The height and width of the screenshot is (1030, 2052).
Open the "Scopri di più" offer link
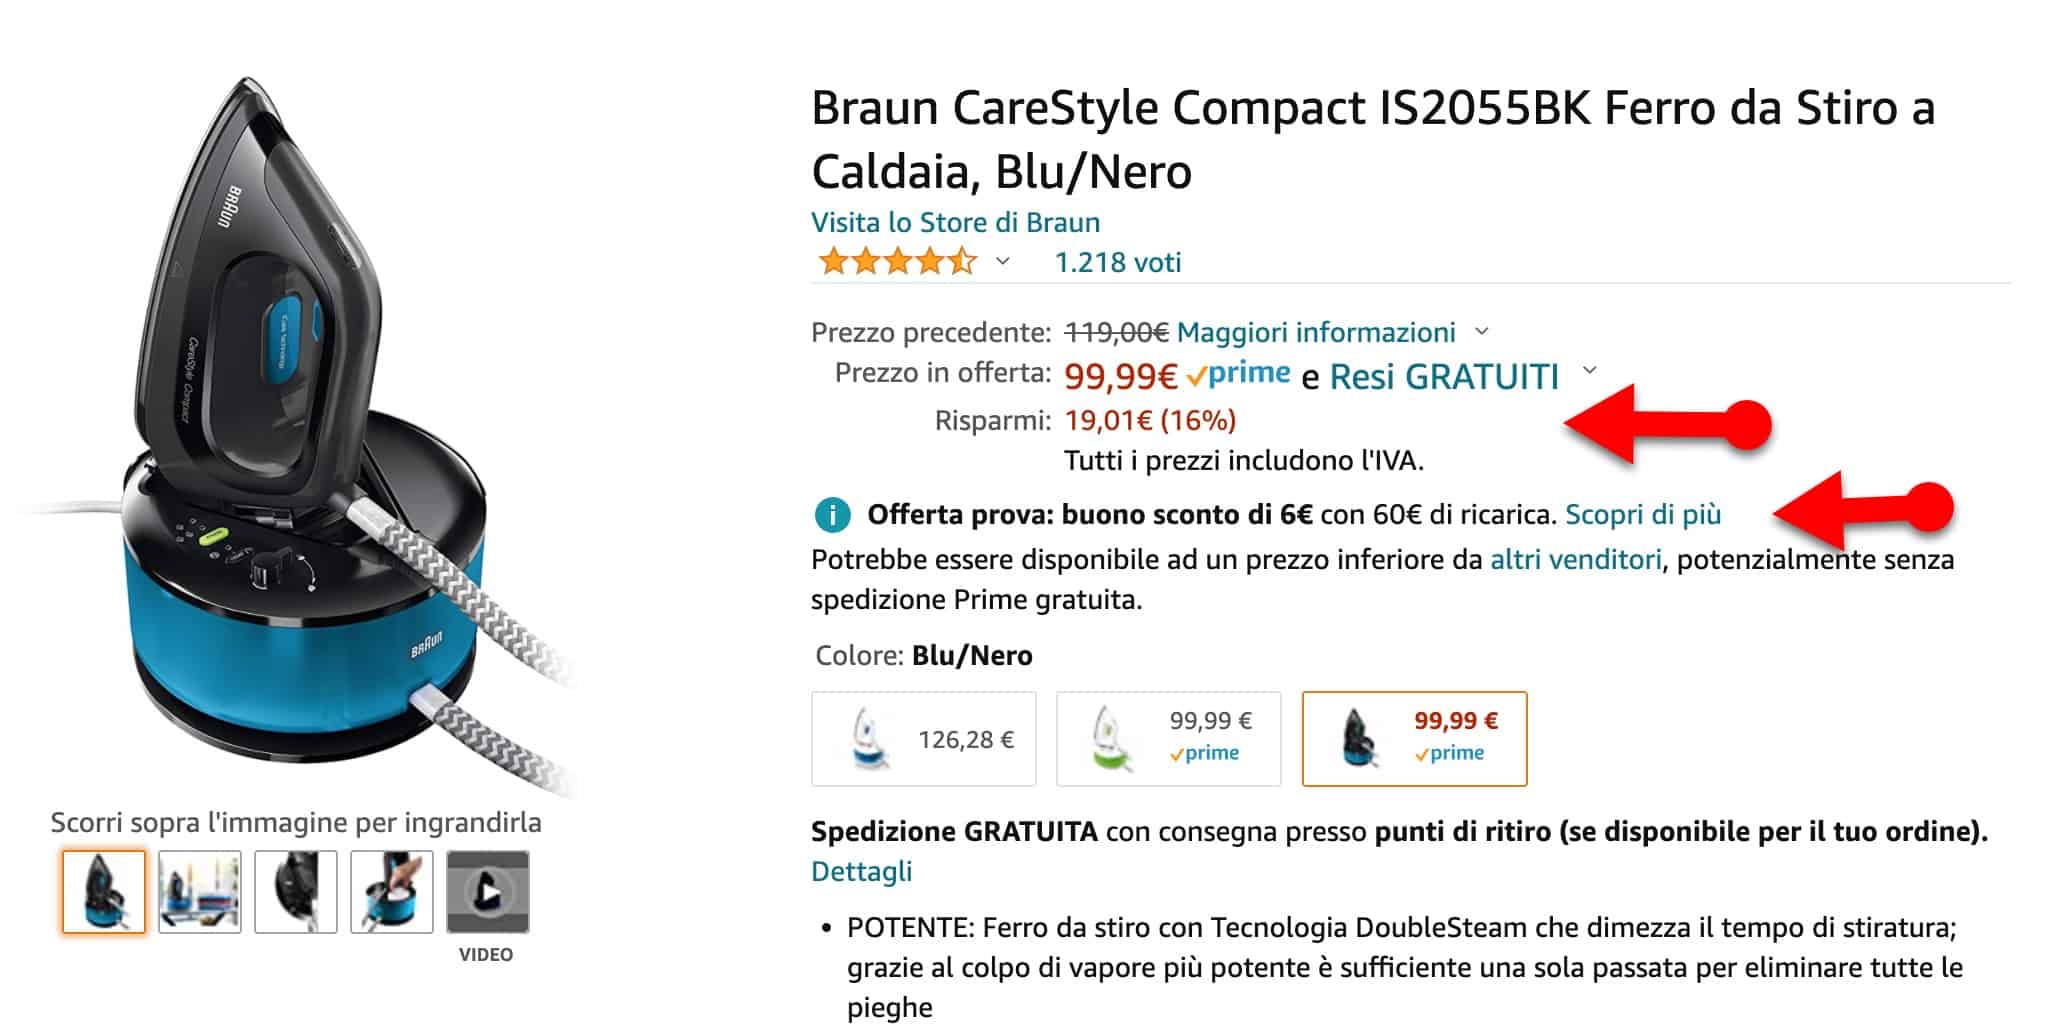1643,515
